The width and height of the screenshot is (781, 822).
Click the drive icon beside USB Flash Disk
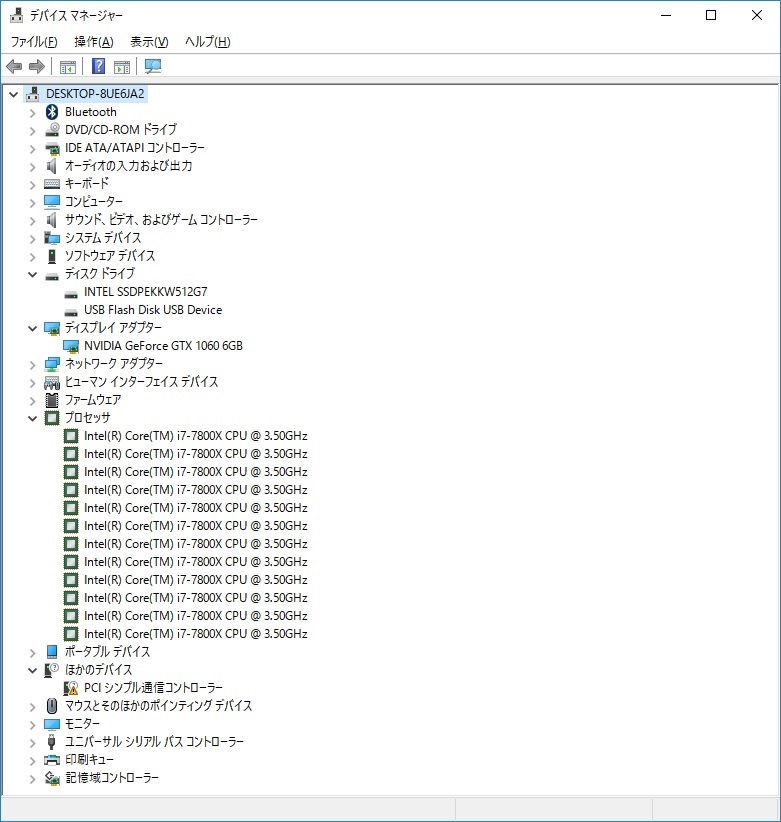point(71,311)
